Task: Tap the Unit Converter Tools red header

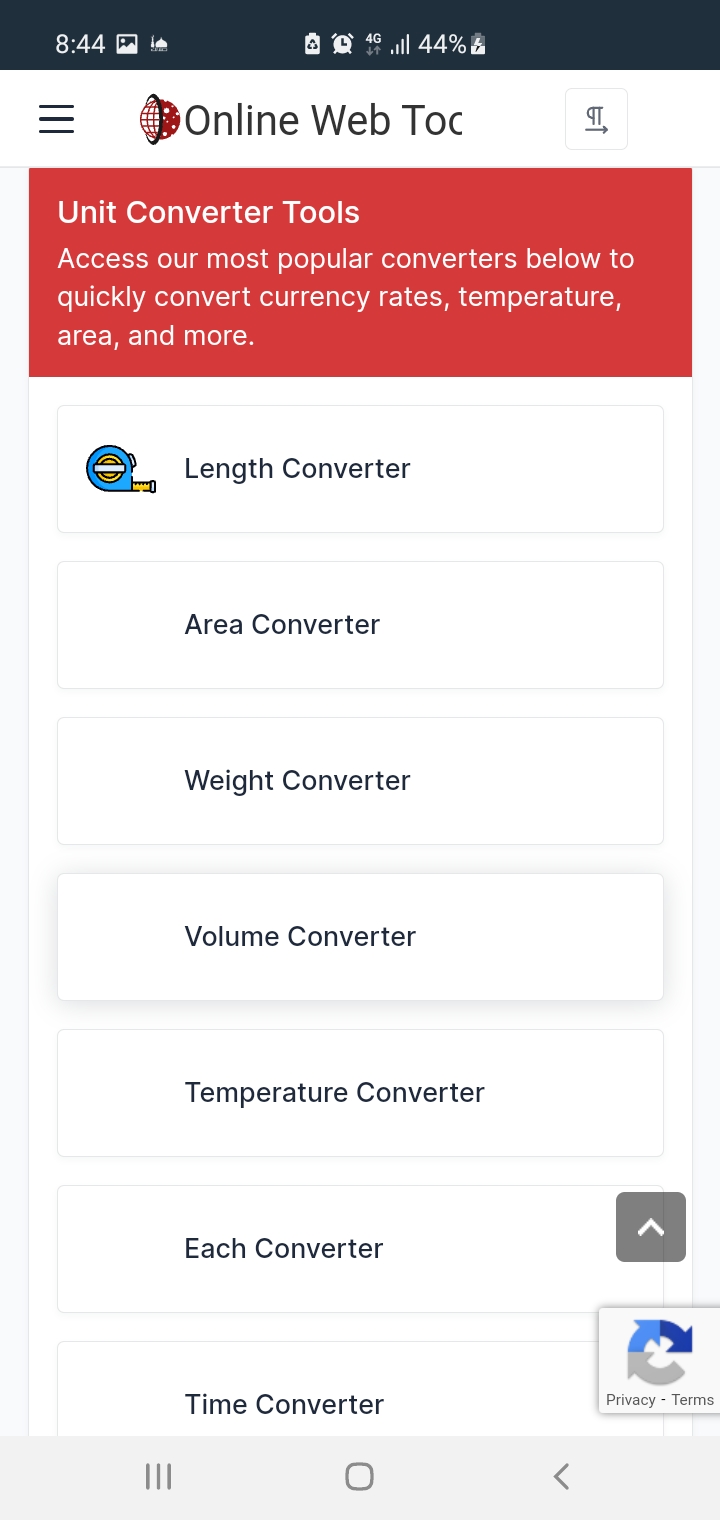Action: point(360,272)
